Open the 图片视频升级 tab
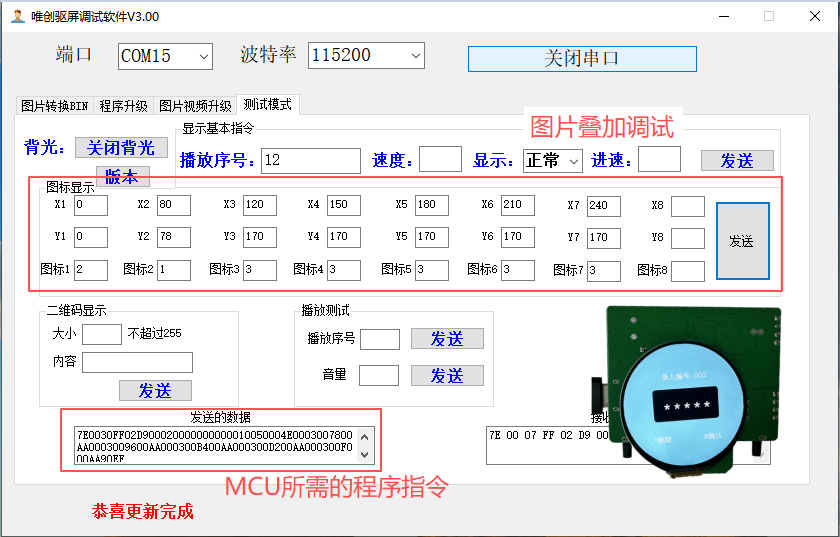Image resolution: width=840 pixels, height=537 pixels. click(195, 106)
